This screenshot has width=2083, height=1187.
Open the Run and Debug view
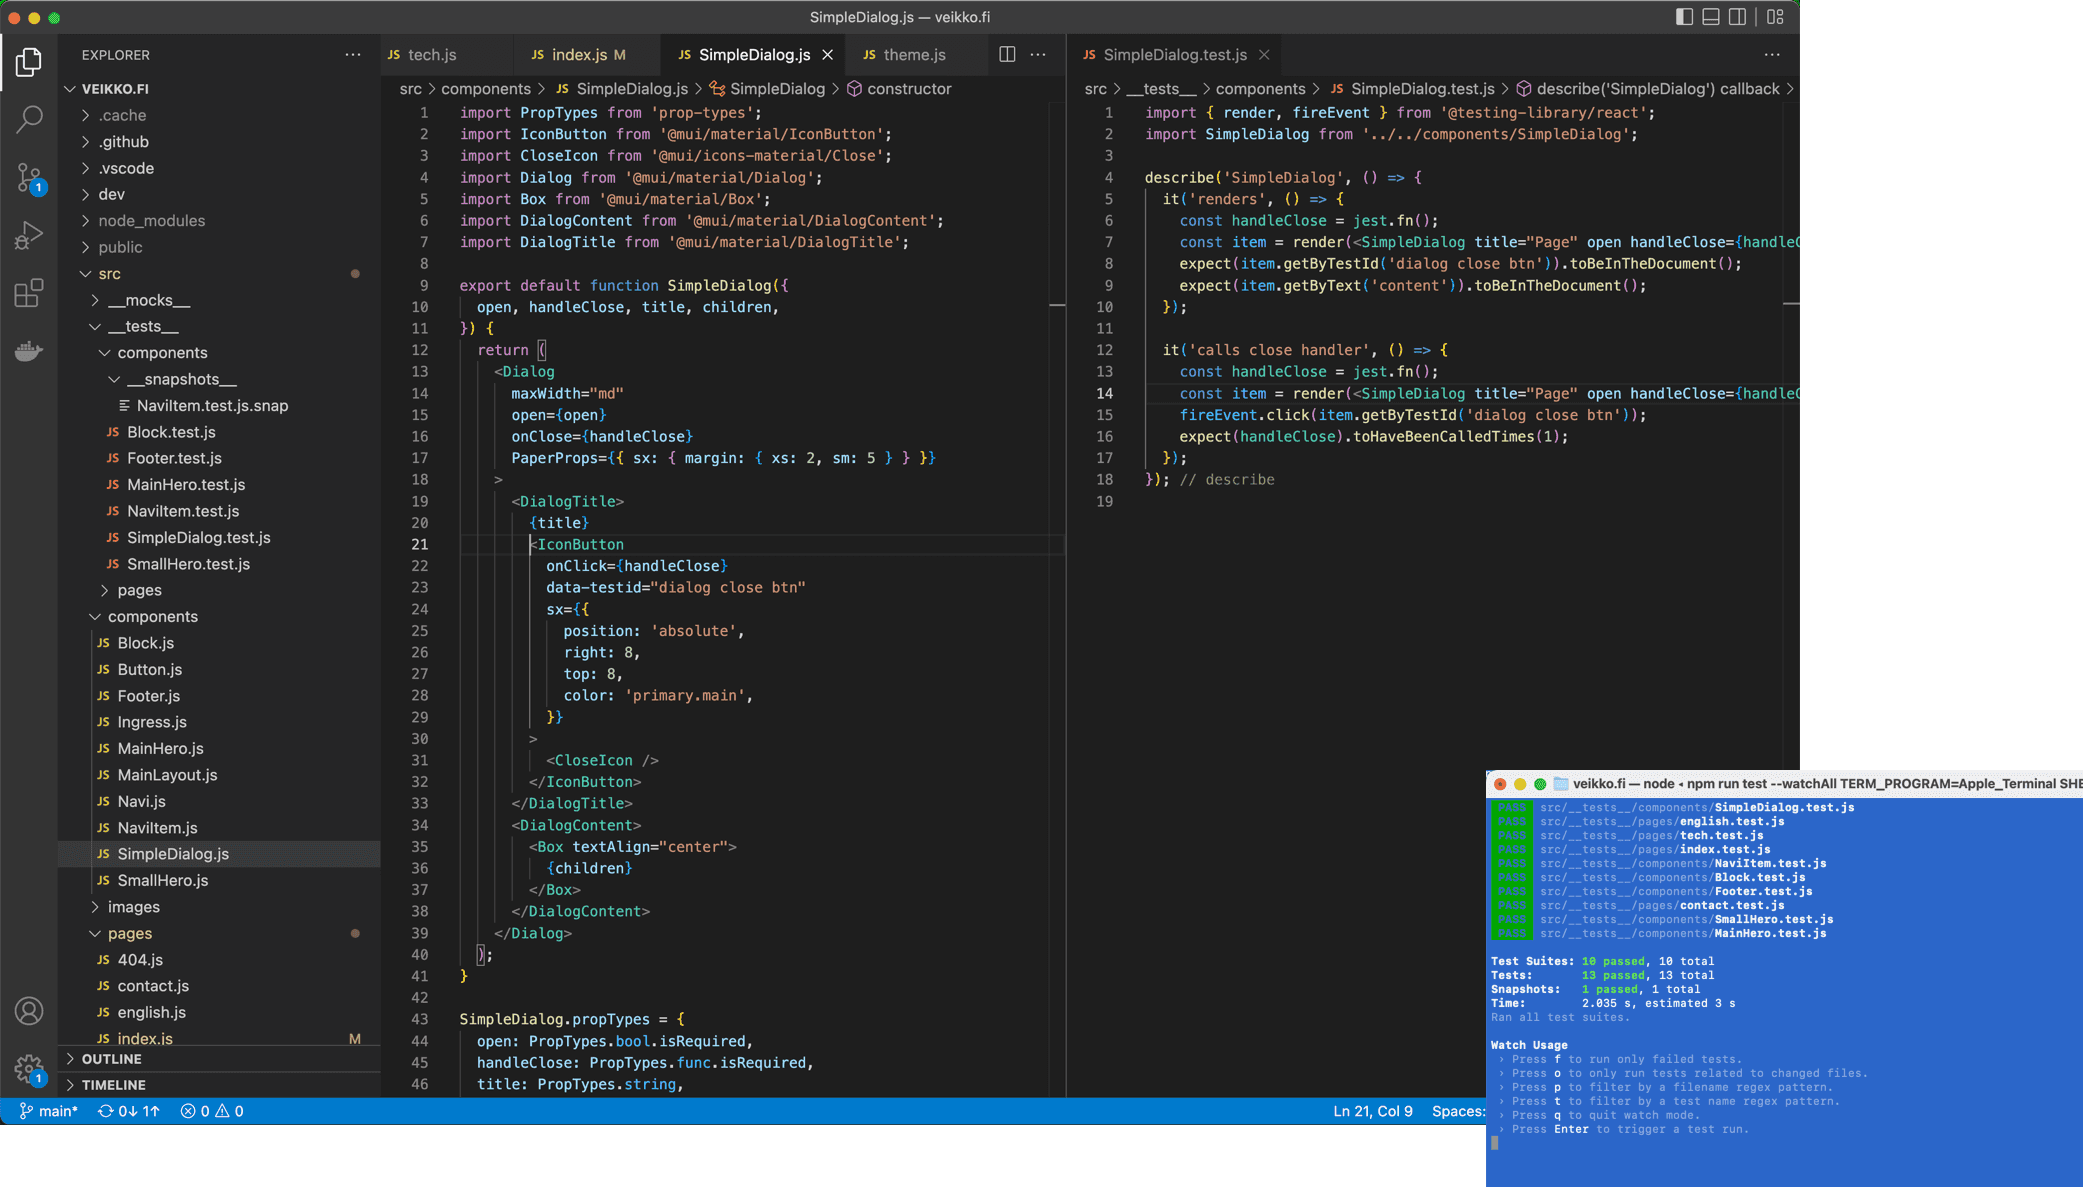click(x=29, y=236)
